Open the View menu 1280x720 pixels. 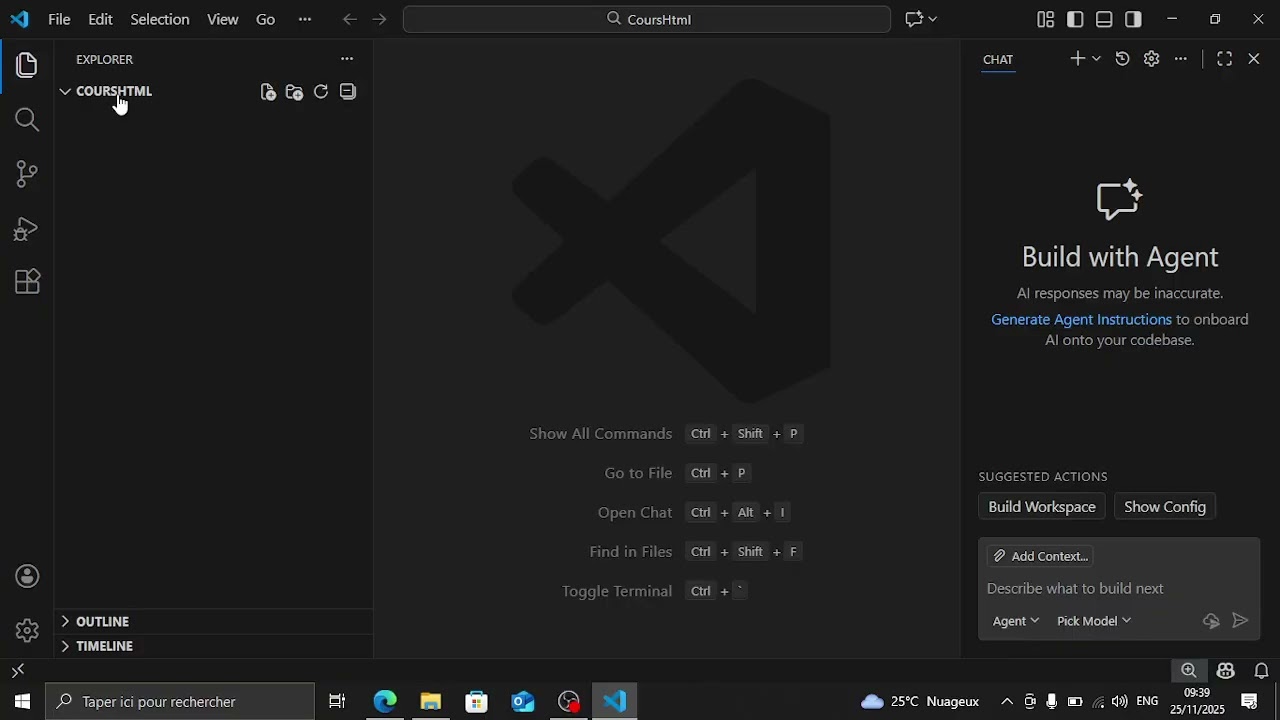click(223, 19)
